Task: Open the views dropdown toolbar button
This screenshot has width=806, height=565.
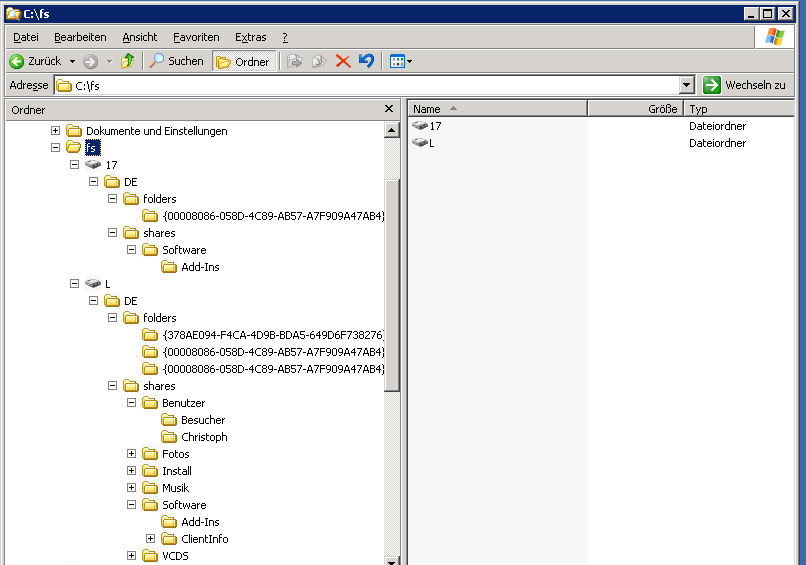Action: click(x=400, y=62)
